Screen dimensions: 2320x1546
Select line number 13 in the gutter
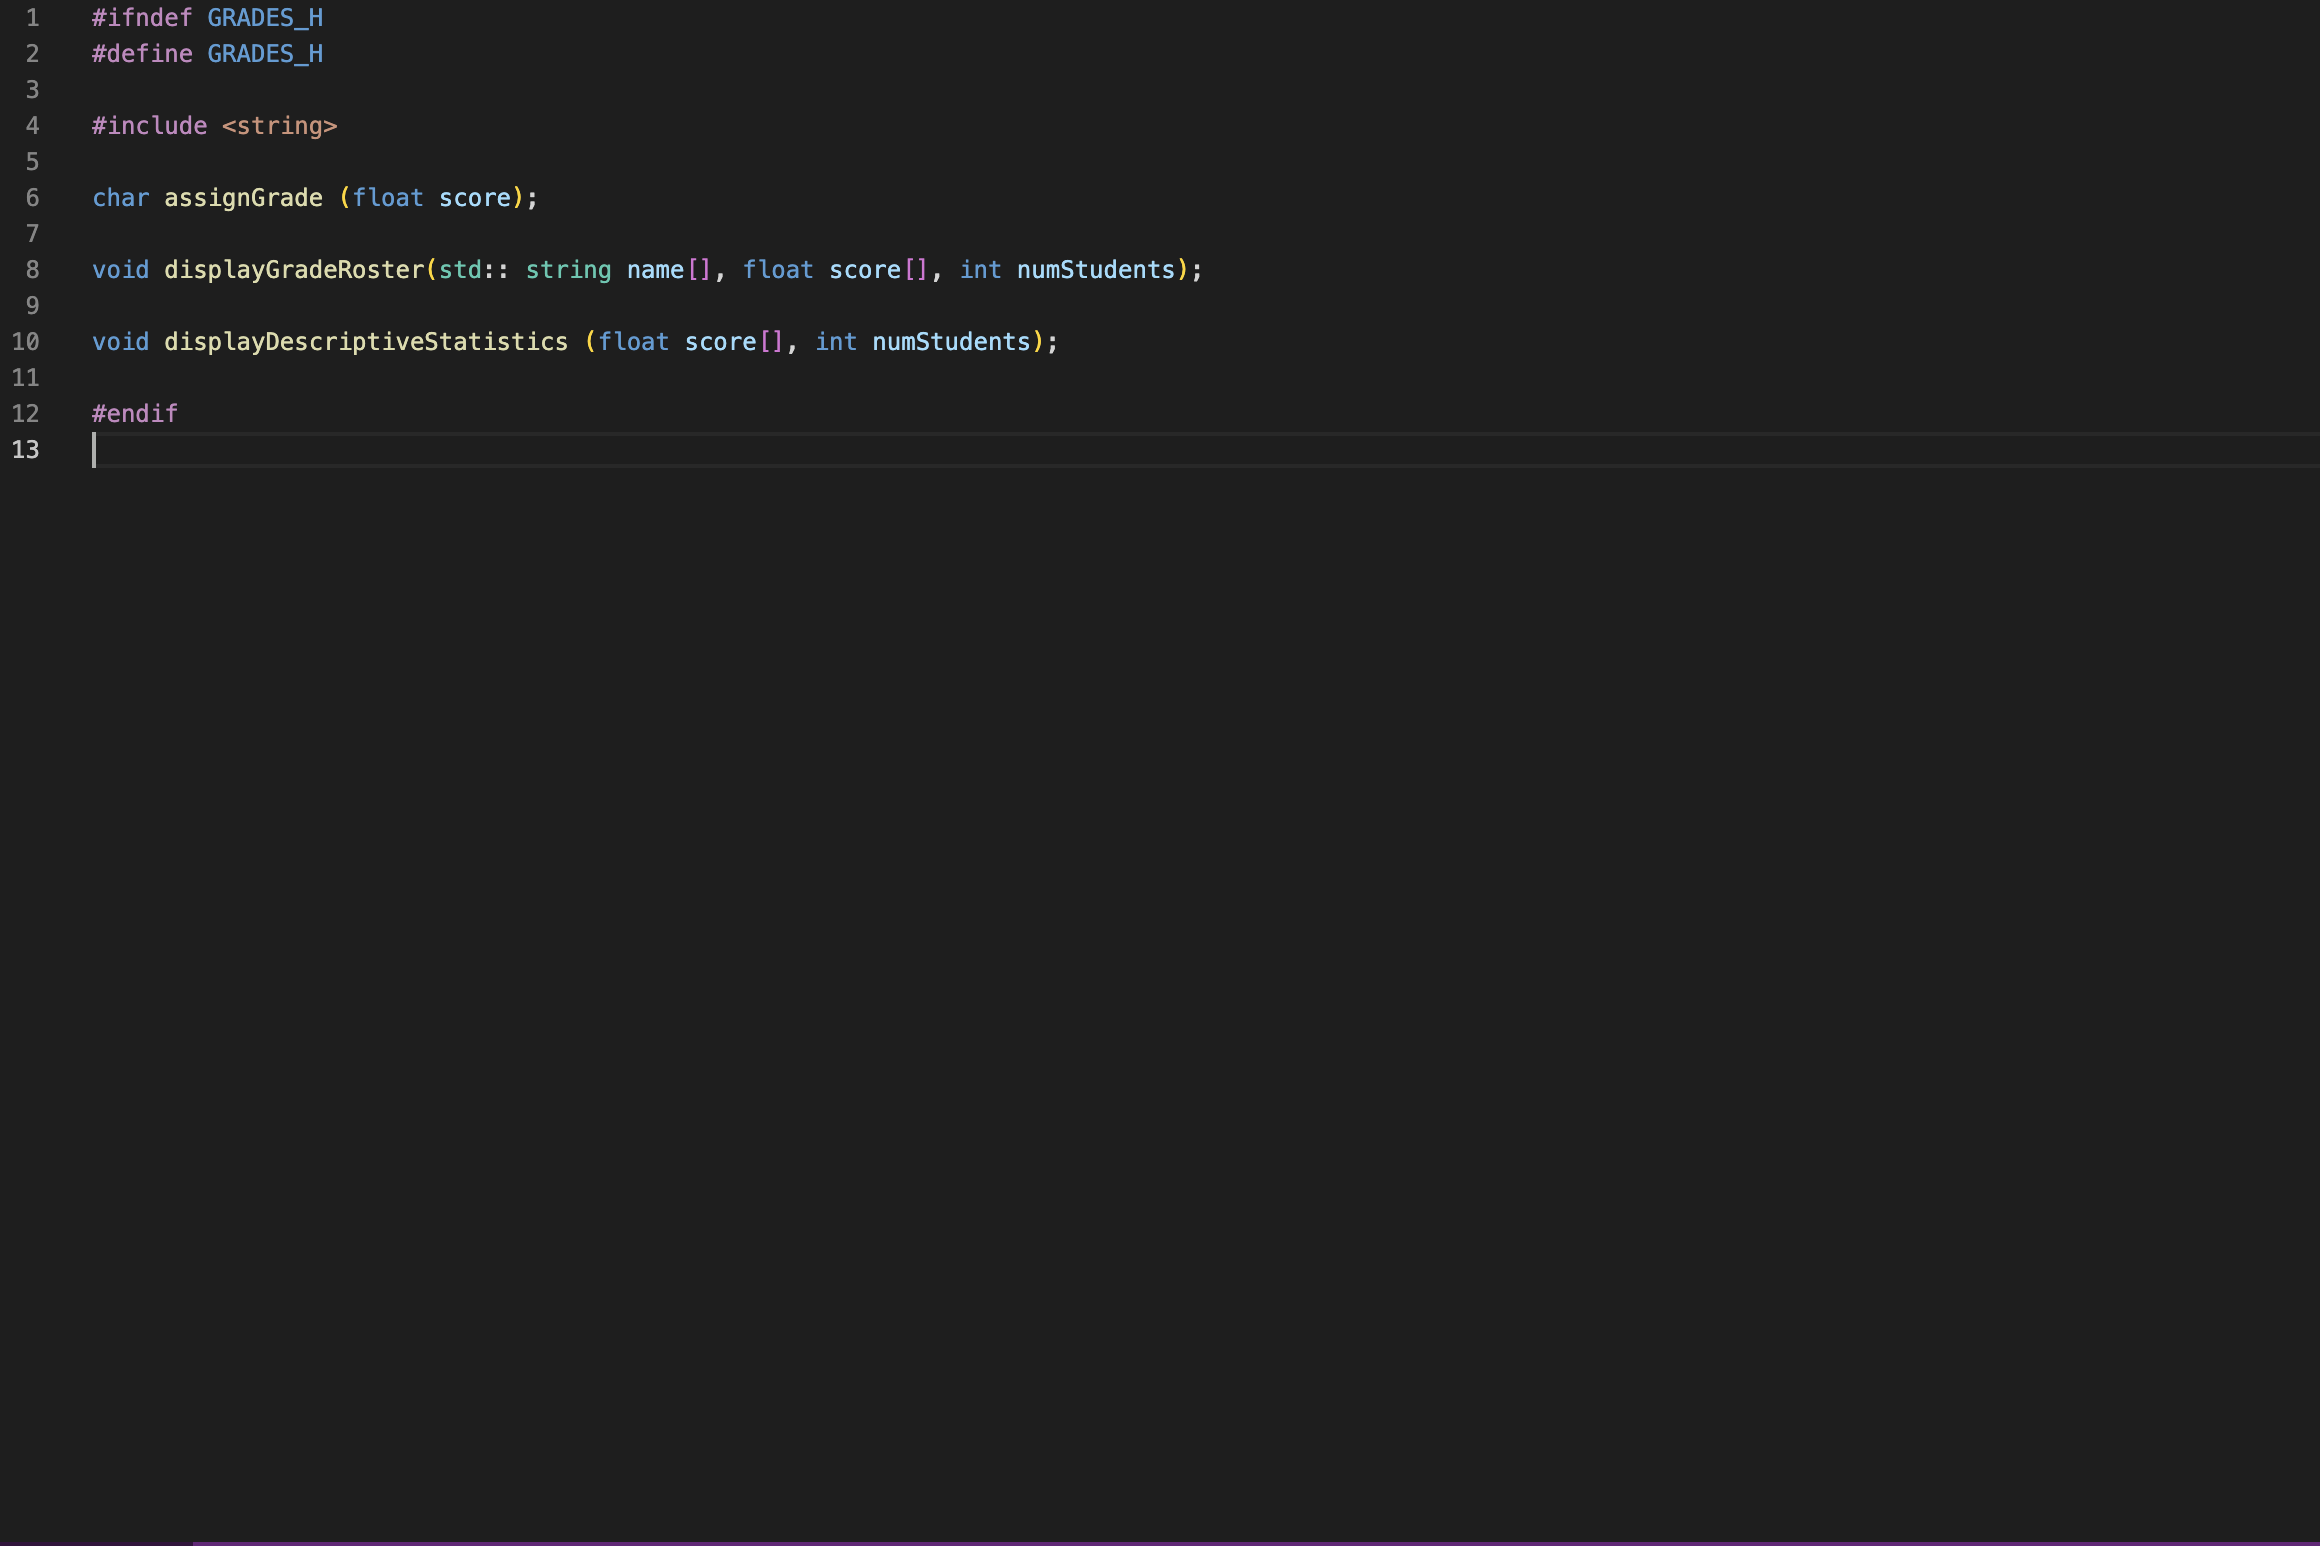[x=26, y=449]
